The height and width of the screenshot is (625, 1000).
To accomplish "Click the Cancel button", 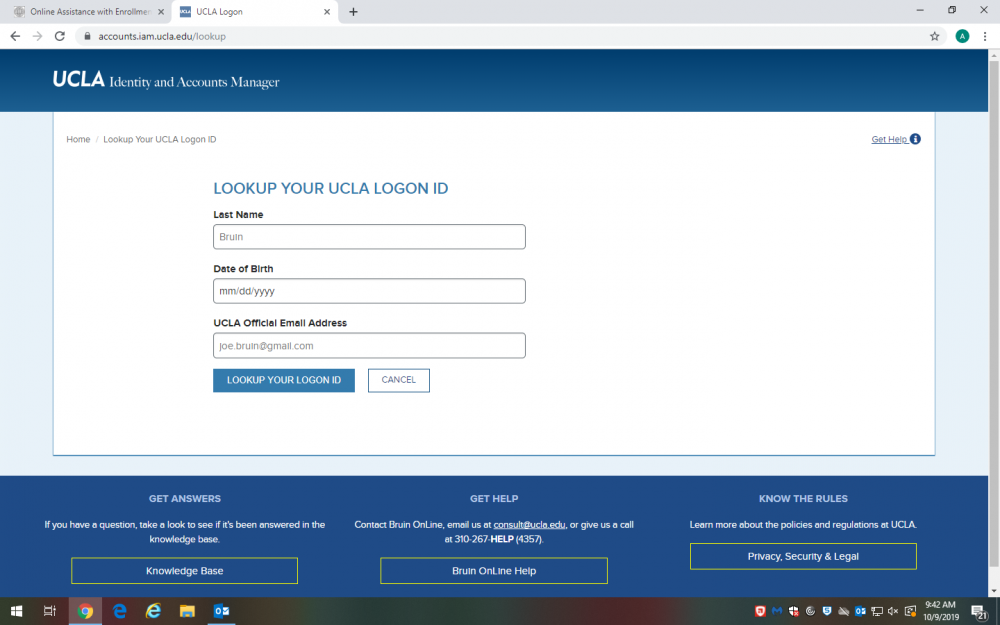I will [399, 380].
